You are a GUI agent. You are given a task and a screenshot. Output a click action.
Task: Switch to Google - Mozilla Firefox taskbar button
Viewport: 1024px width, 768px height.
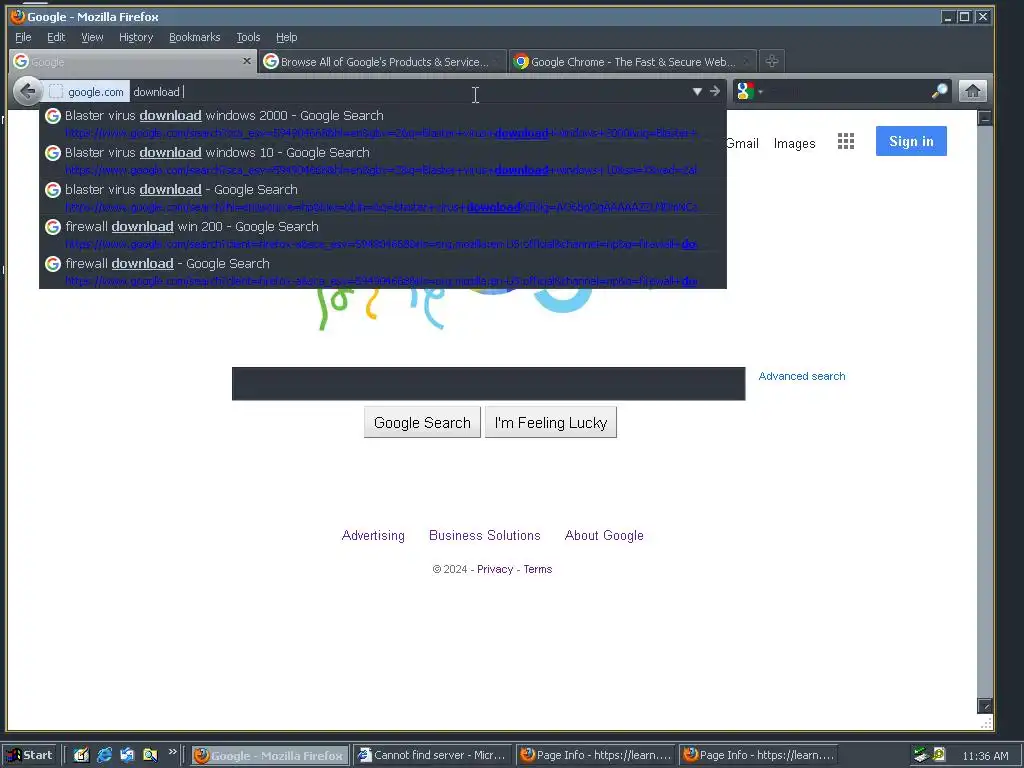click(x=270, y=756)
